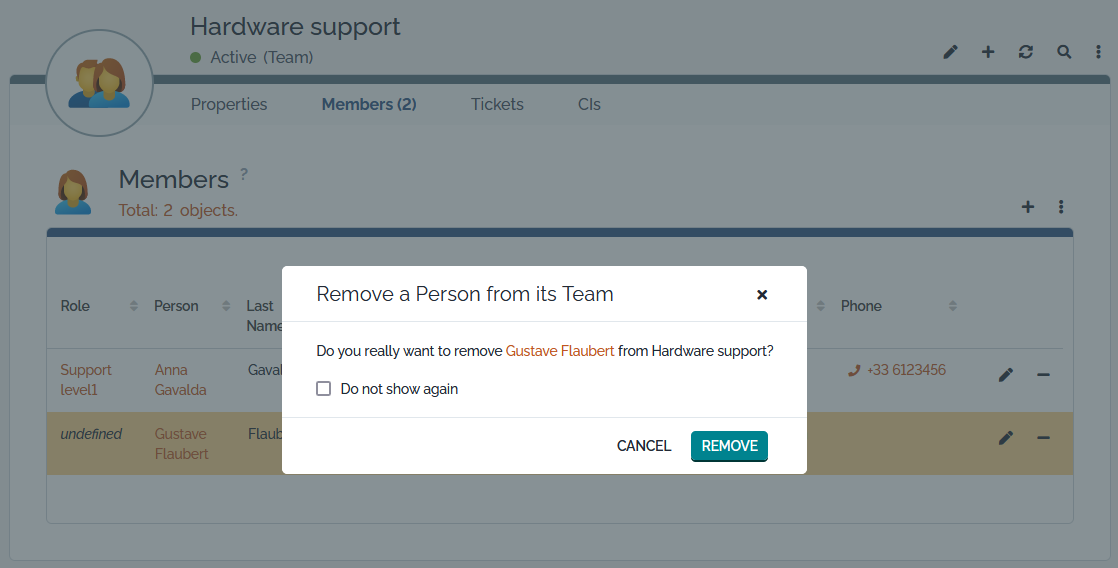Remove Anna Gavalda's row with minus icon

tap(1043, 375)
